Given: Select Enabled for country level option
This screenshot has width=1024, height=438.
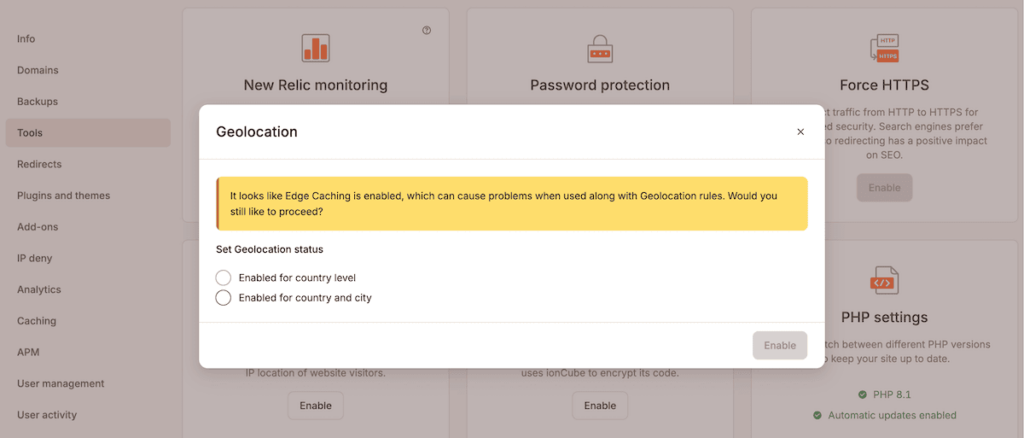Looking at the screenshot, I should tap(224, 277).
